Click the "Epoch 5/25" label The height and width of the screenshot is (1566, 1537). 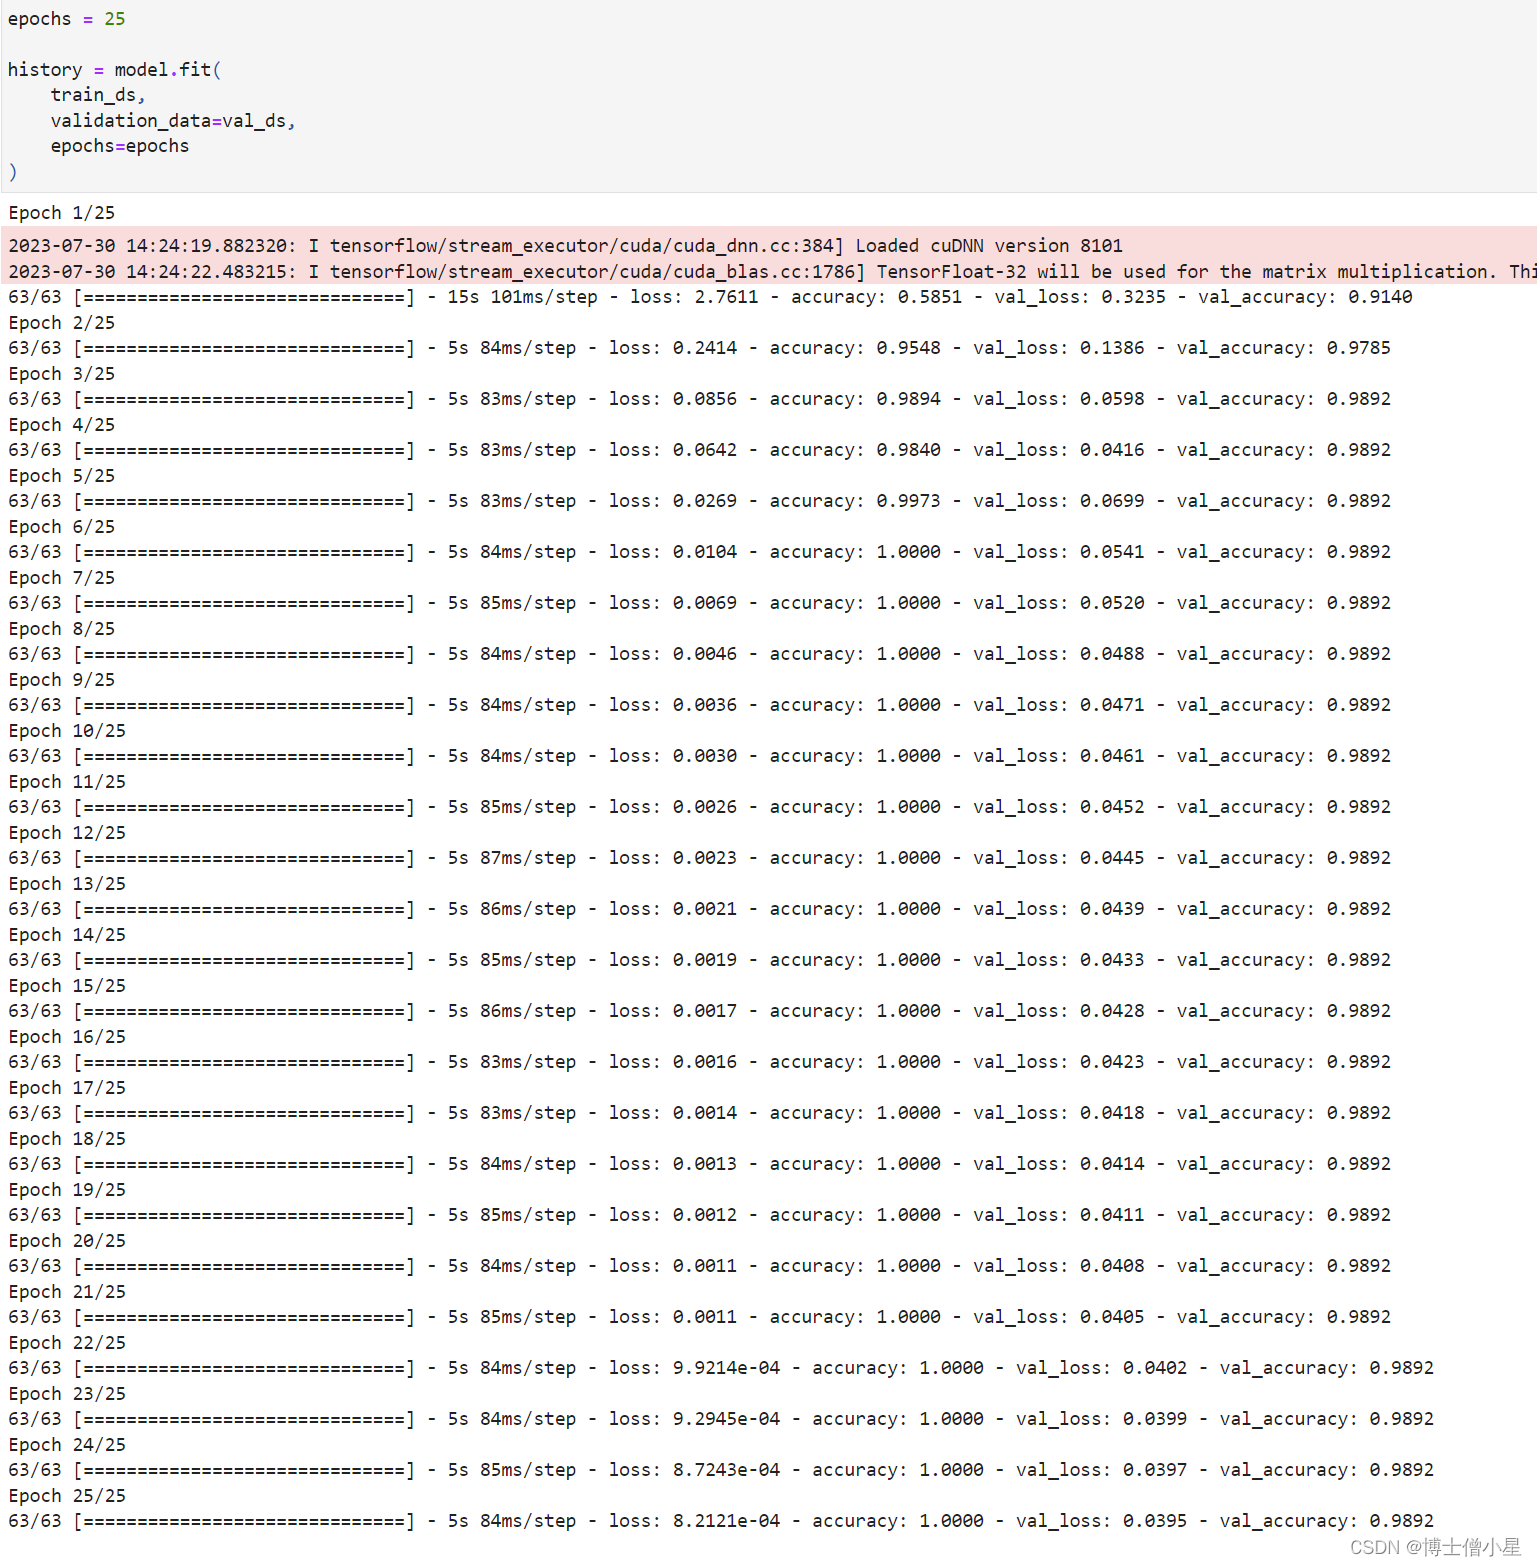point(62,476)
